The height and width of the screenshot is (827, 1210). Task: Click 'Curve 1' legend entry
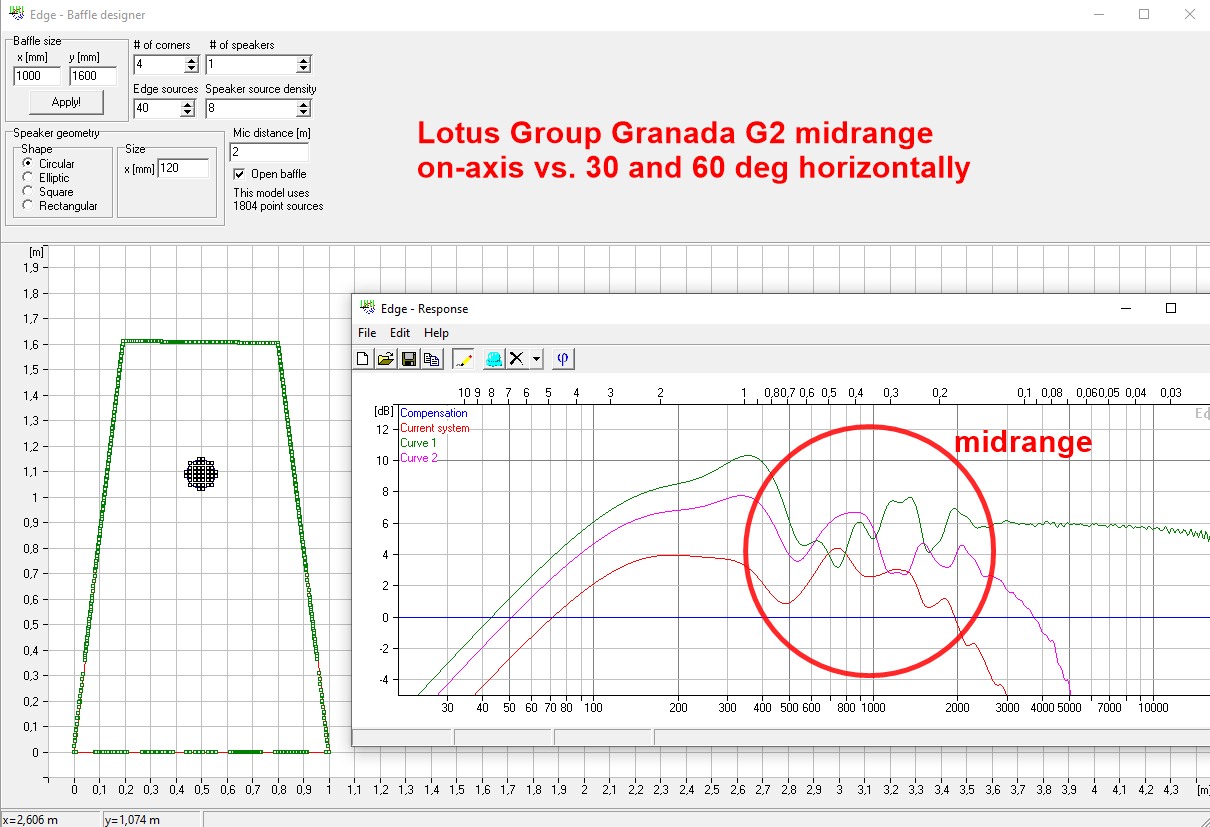point(418,443)
